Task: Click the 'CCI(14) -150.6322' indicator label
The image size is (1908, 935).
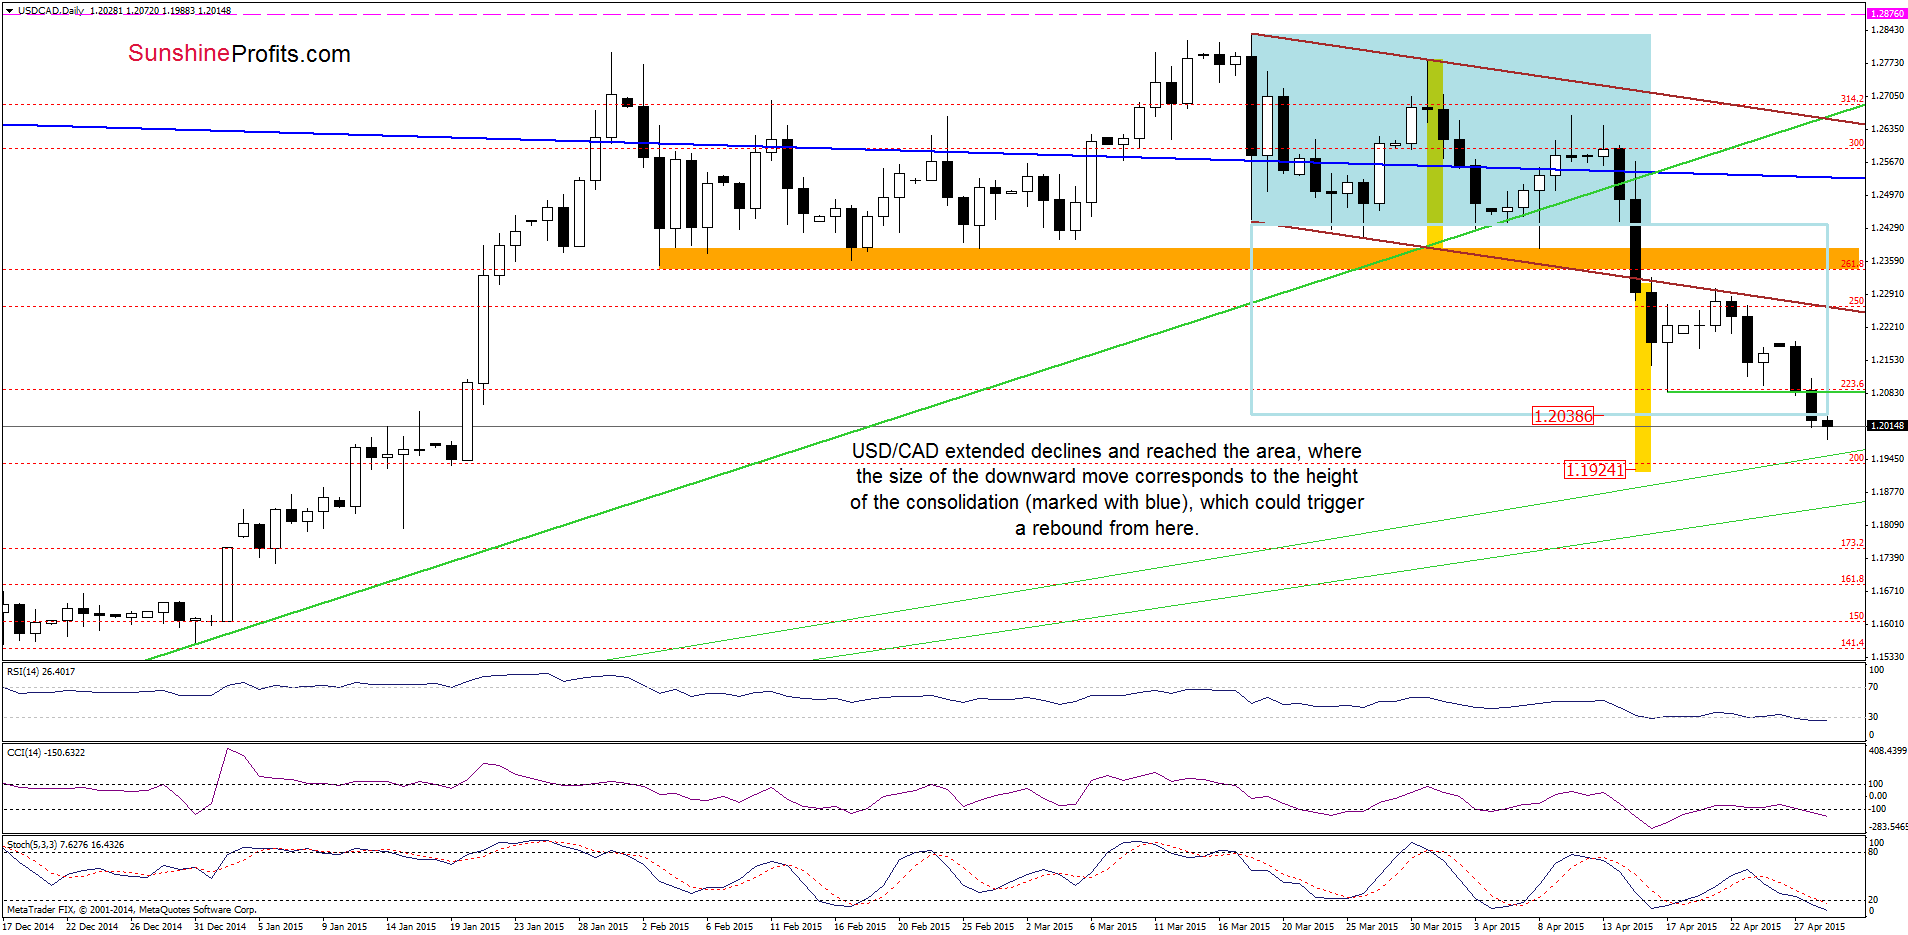Action: tap(46, 752)
